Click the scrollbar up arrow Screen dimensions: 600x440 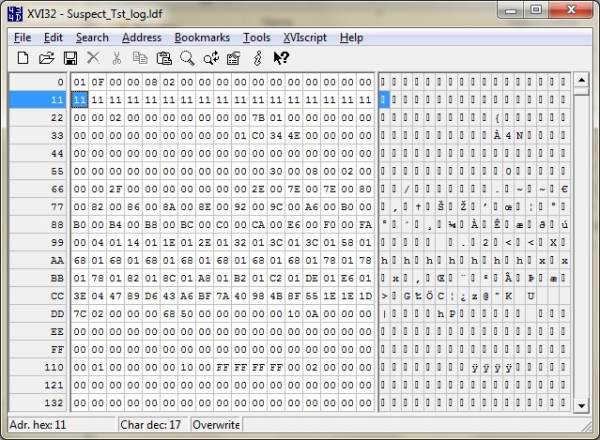click(583, 81)
